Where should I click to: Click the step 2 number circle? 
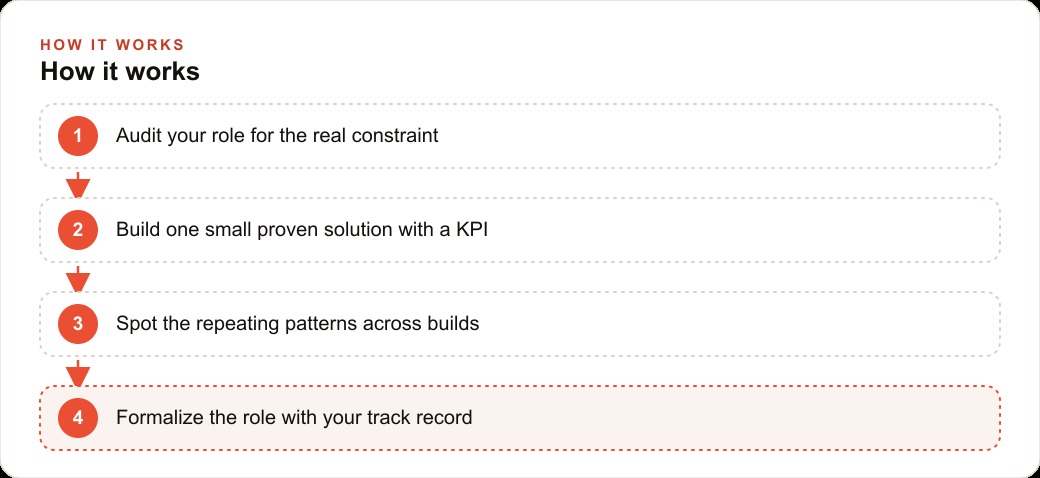coord(78,230)
